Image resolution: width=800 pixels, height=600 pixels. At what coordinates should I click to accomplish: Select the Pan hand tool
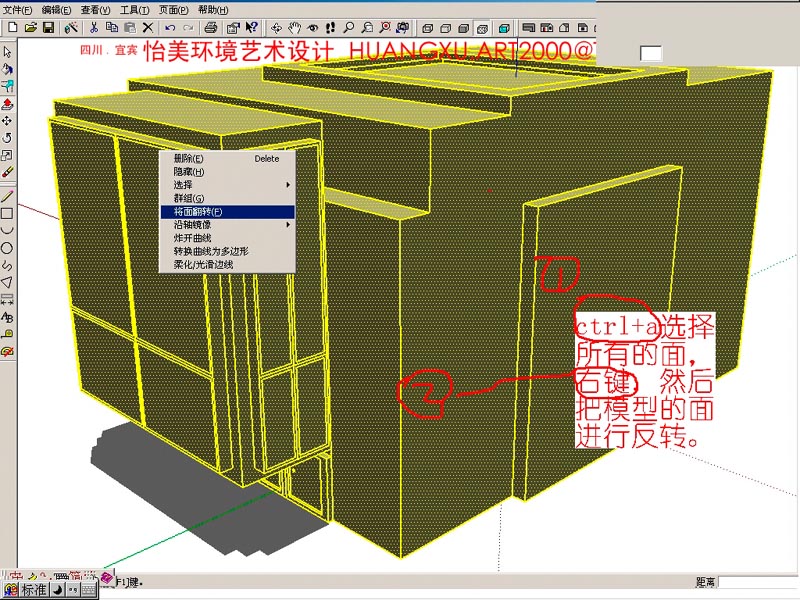(x=294, y=28)
